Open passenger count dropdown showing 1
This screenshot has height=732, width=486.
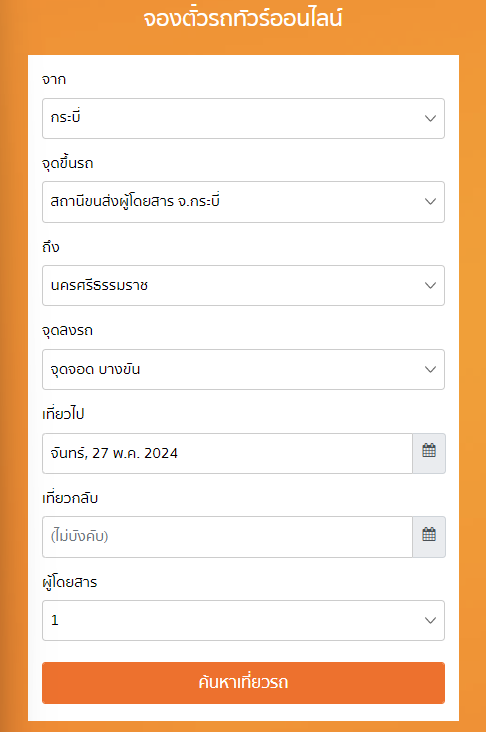[x=243, y=620]
